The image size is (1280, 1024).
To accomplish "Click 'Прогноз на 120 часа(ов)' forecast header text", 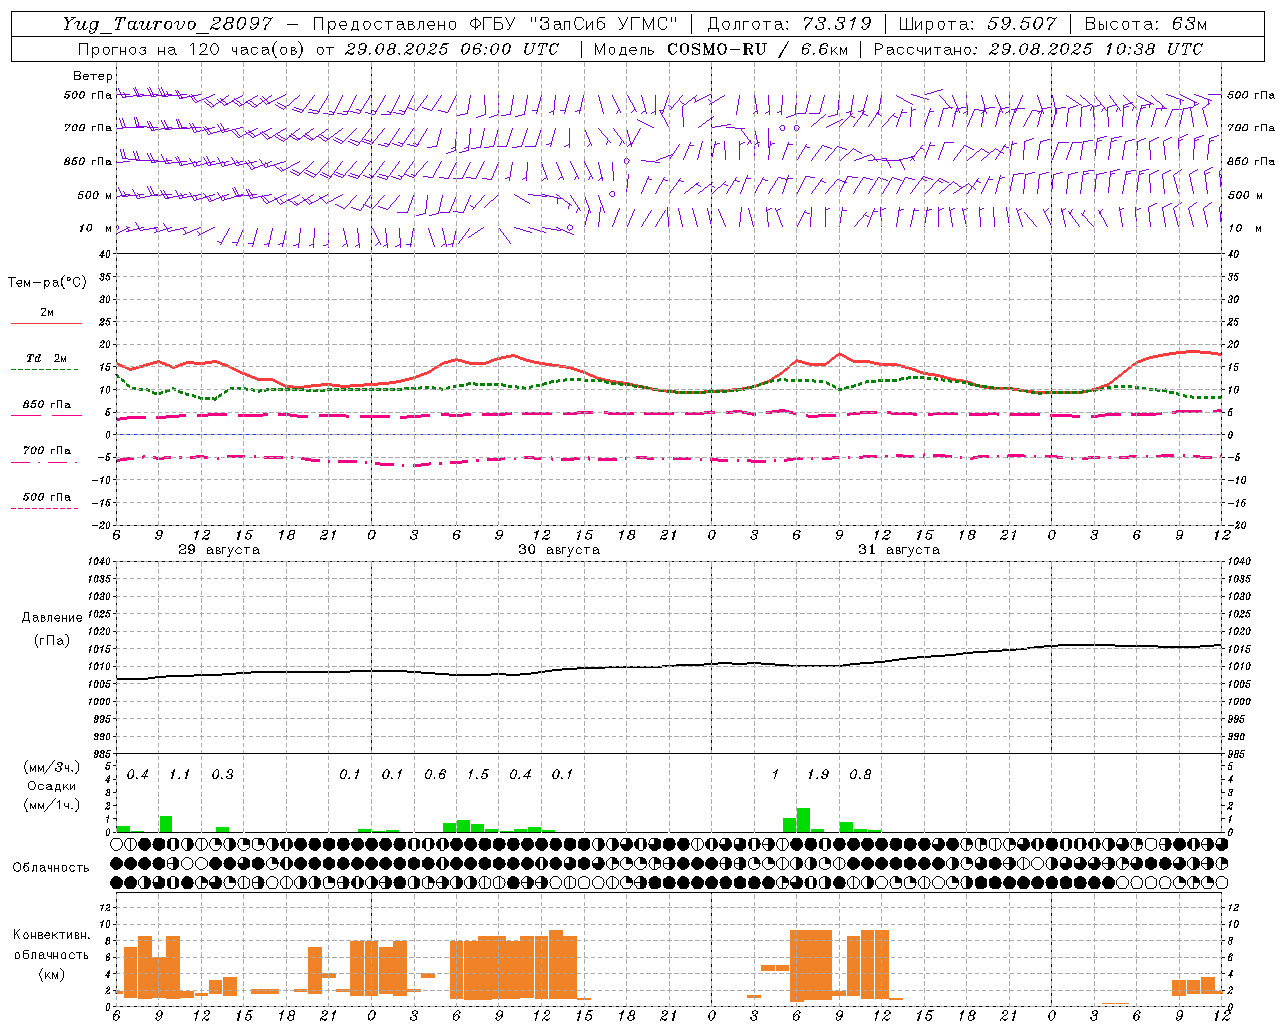I will 192,49.
